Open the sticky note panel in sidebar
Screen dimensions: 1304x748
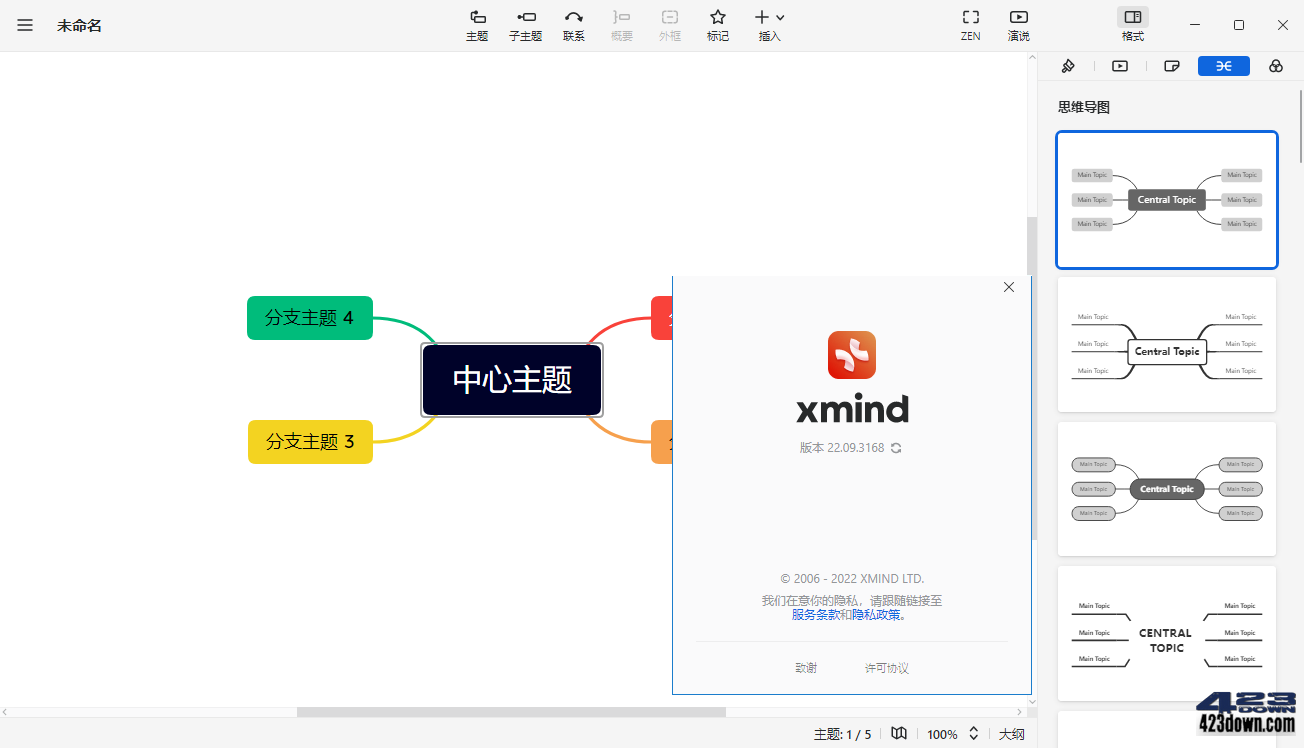coord(1171,66)
